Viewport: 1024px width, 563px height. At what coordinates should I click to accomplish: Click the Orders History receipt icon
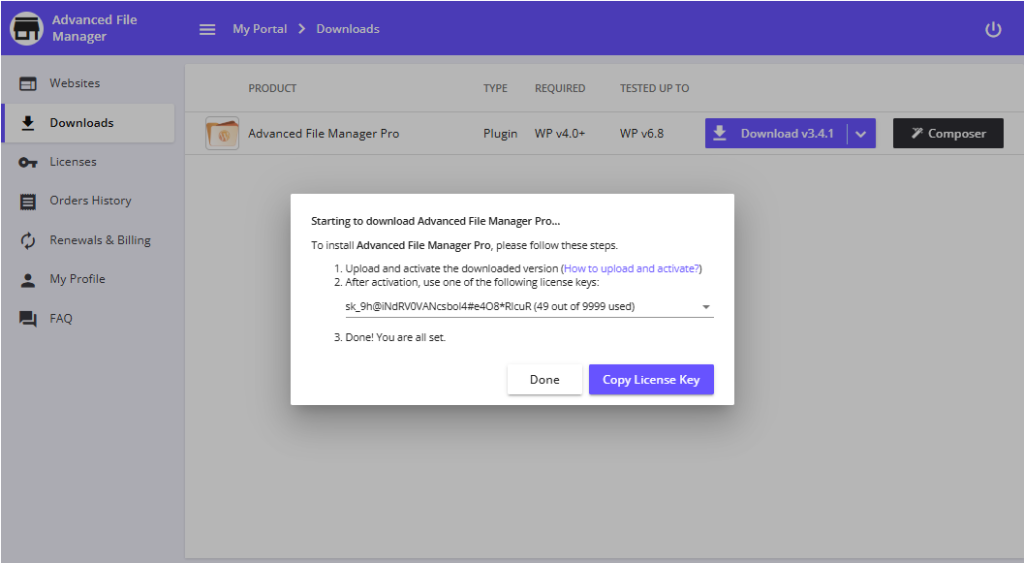click(x=28, y=201)
